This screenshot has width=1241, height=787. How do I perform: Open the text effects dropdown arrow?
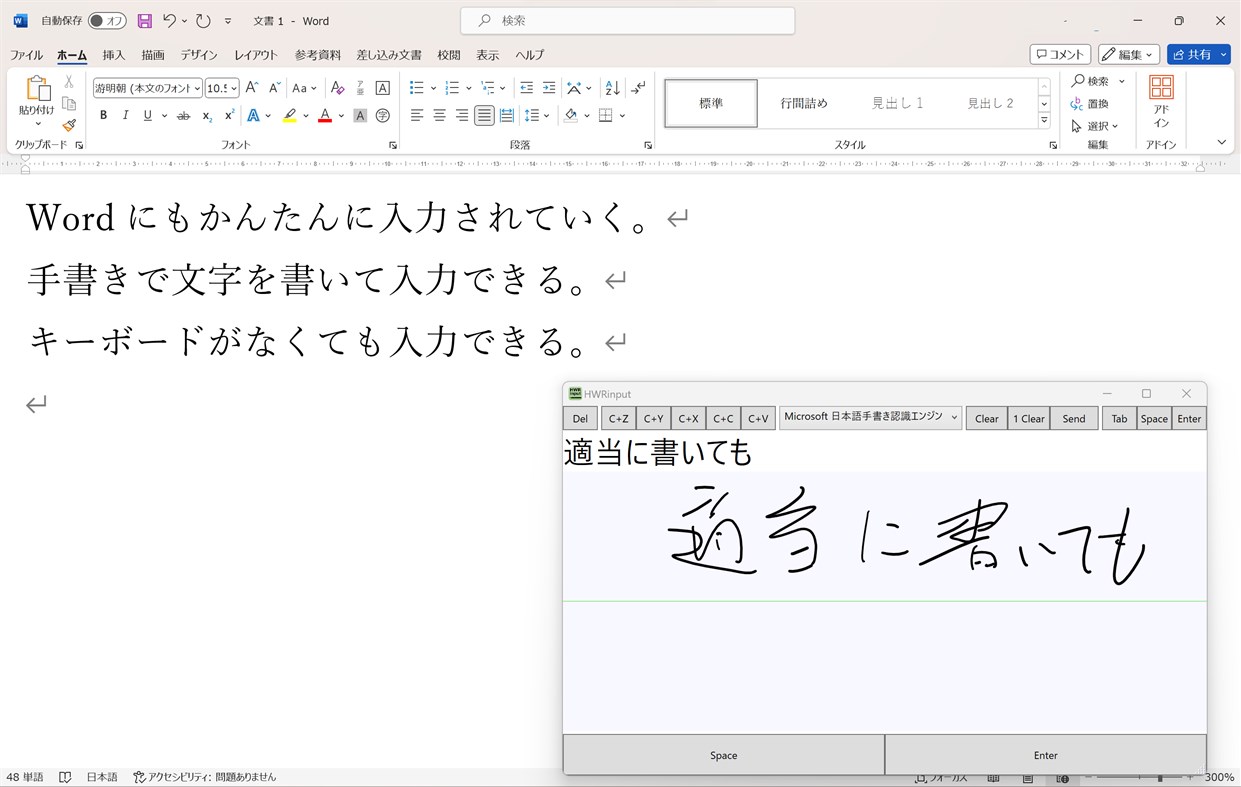pos(270,116)
